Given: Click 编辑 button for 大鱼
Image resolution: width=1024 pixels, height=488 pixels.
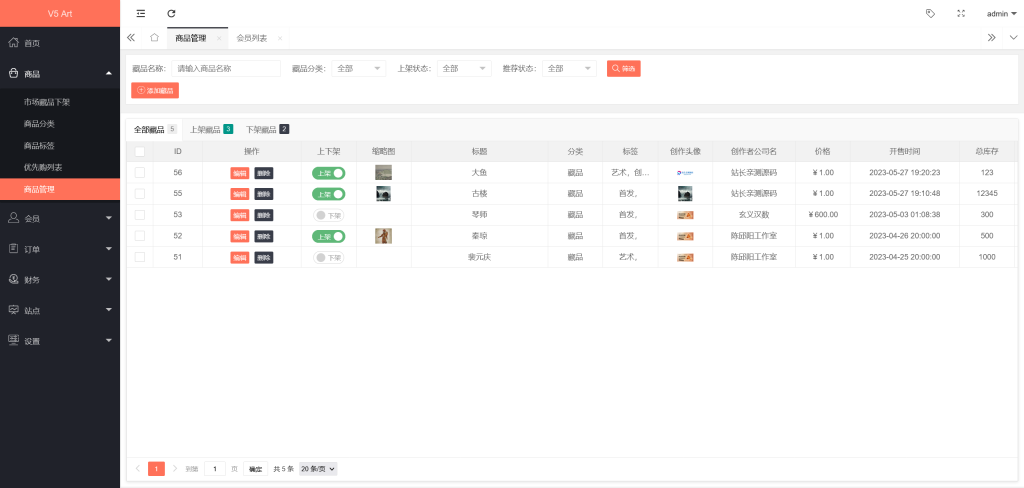Looking at the screenshot, I should coord(240,173).
